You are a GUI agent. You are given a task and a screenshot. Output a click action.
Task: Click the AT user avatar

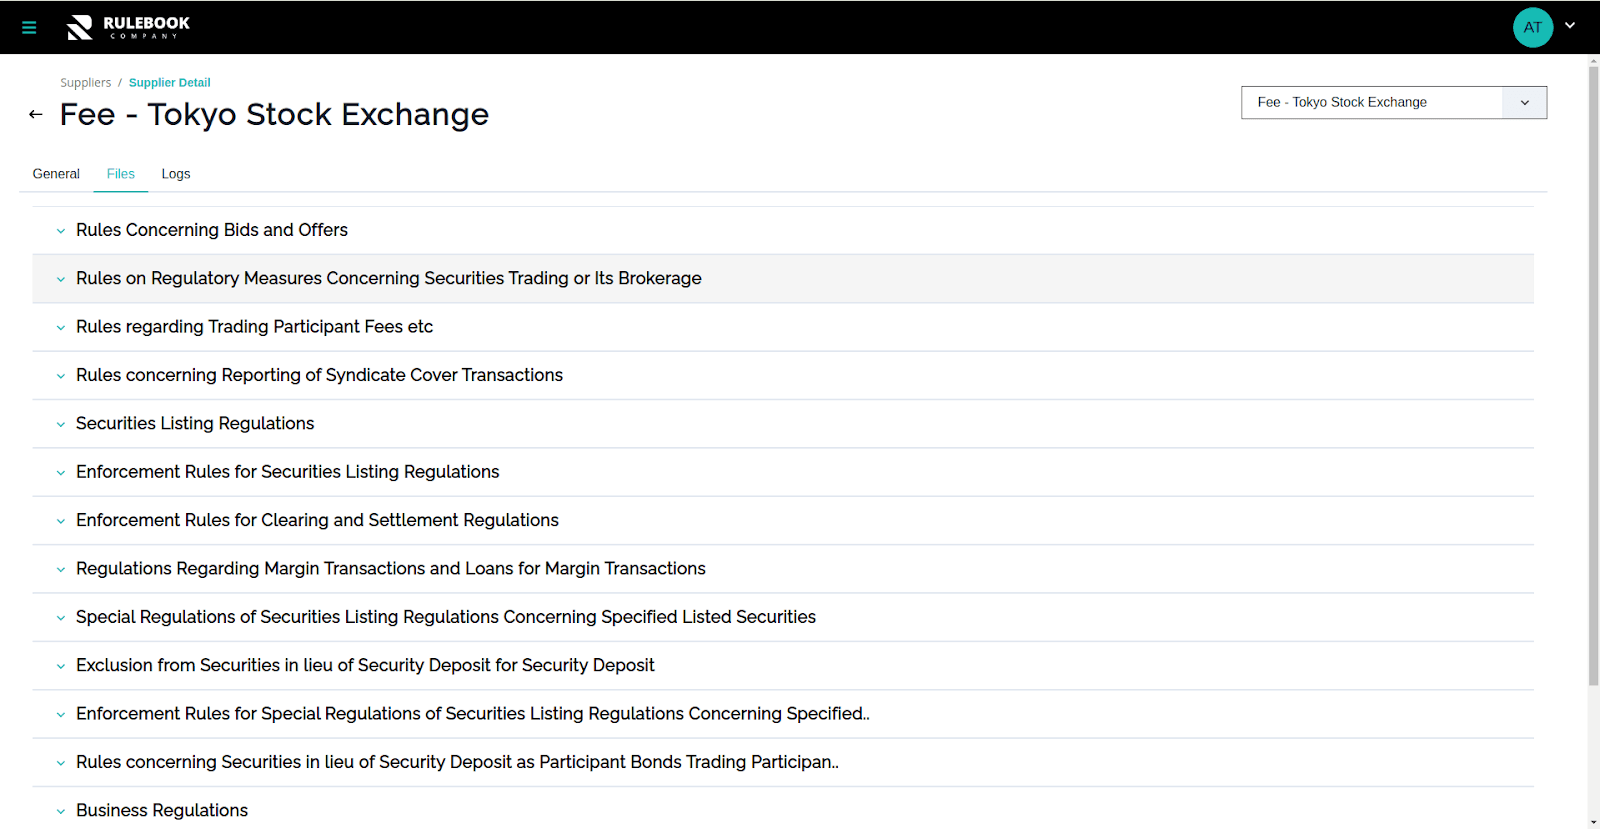pyautogui.click(x=1532, y=28)
